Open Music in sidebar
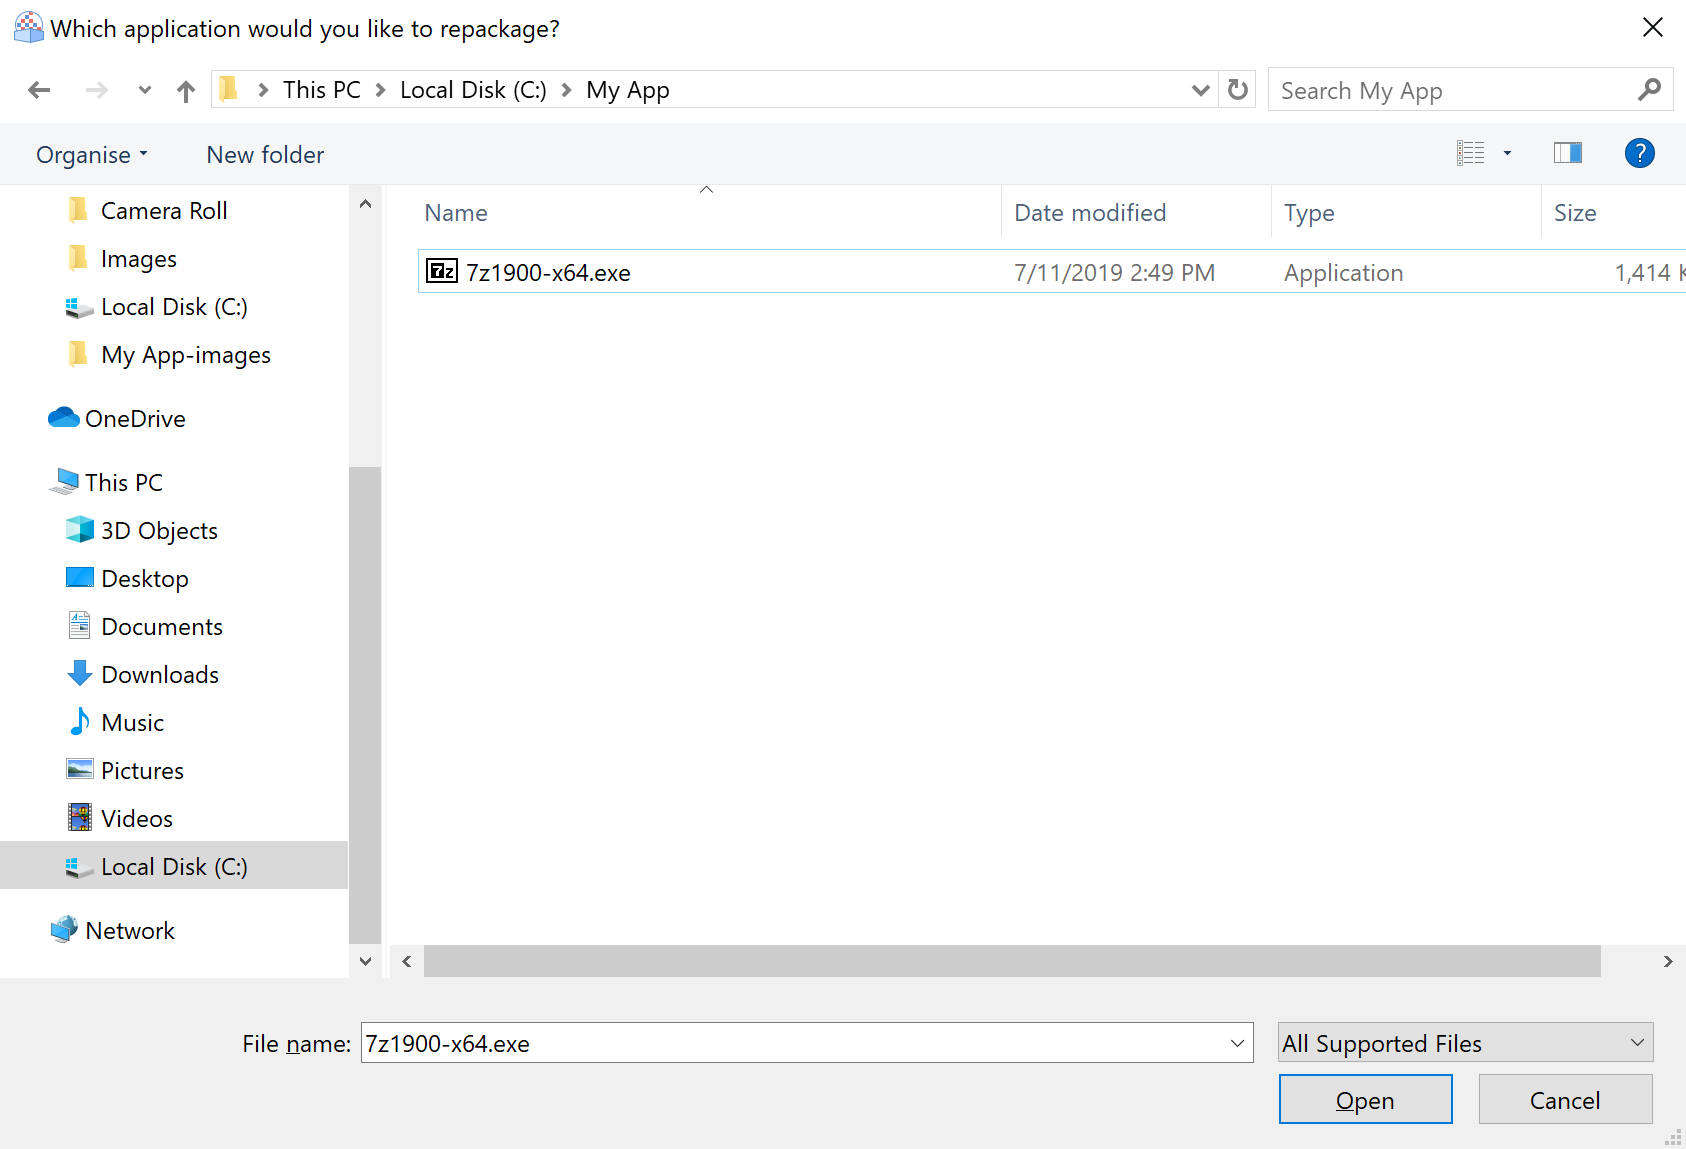Viewport: 1686px width, 1149px height. pos(132,723)
